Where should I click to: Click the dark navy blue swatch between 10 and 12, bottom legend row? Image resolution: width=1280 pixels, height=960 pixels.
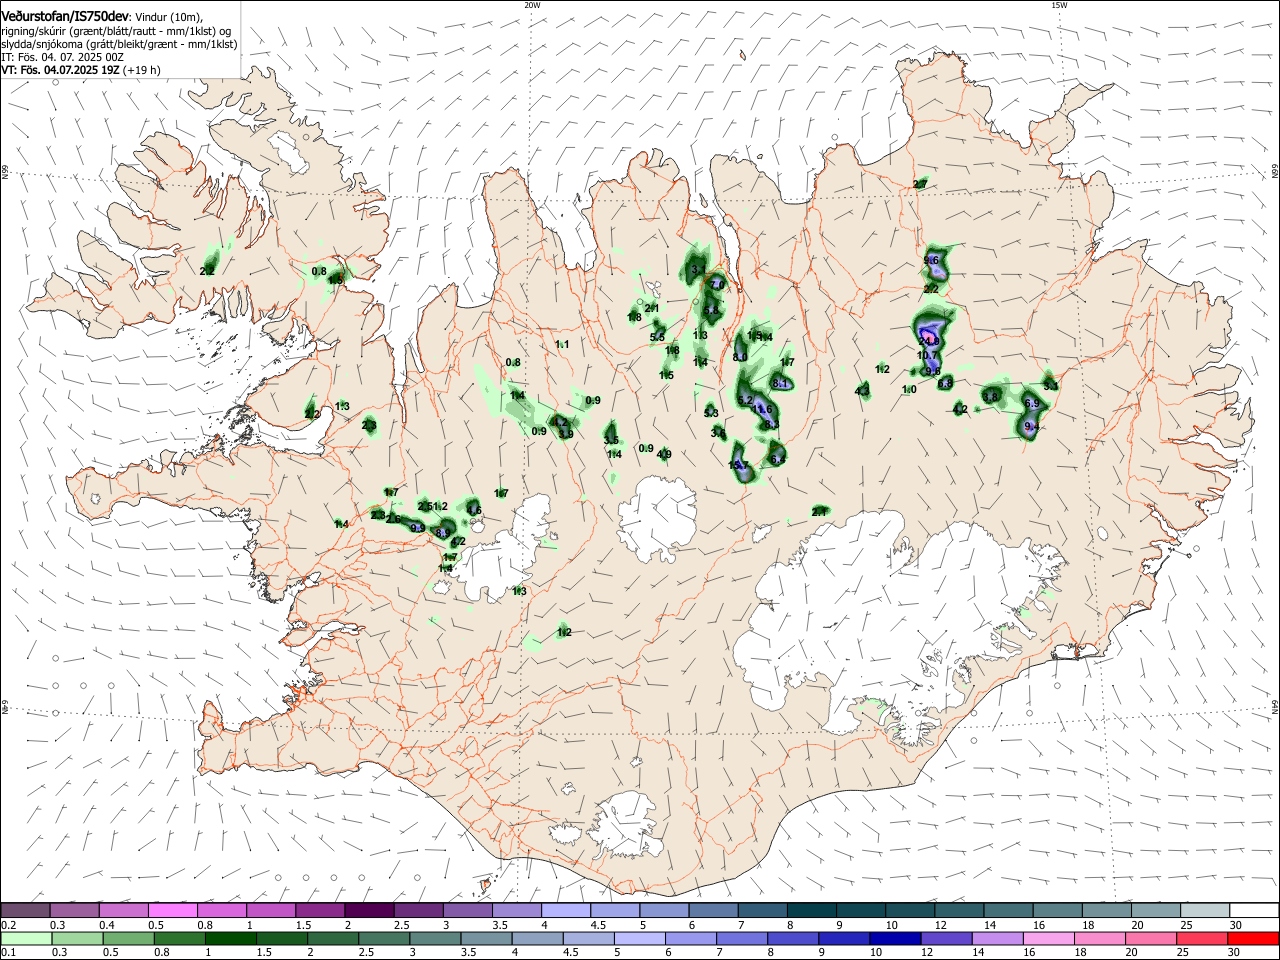(x=894, y=938)
